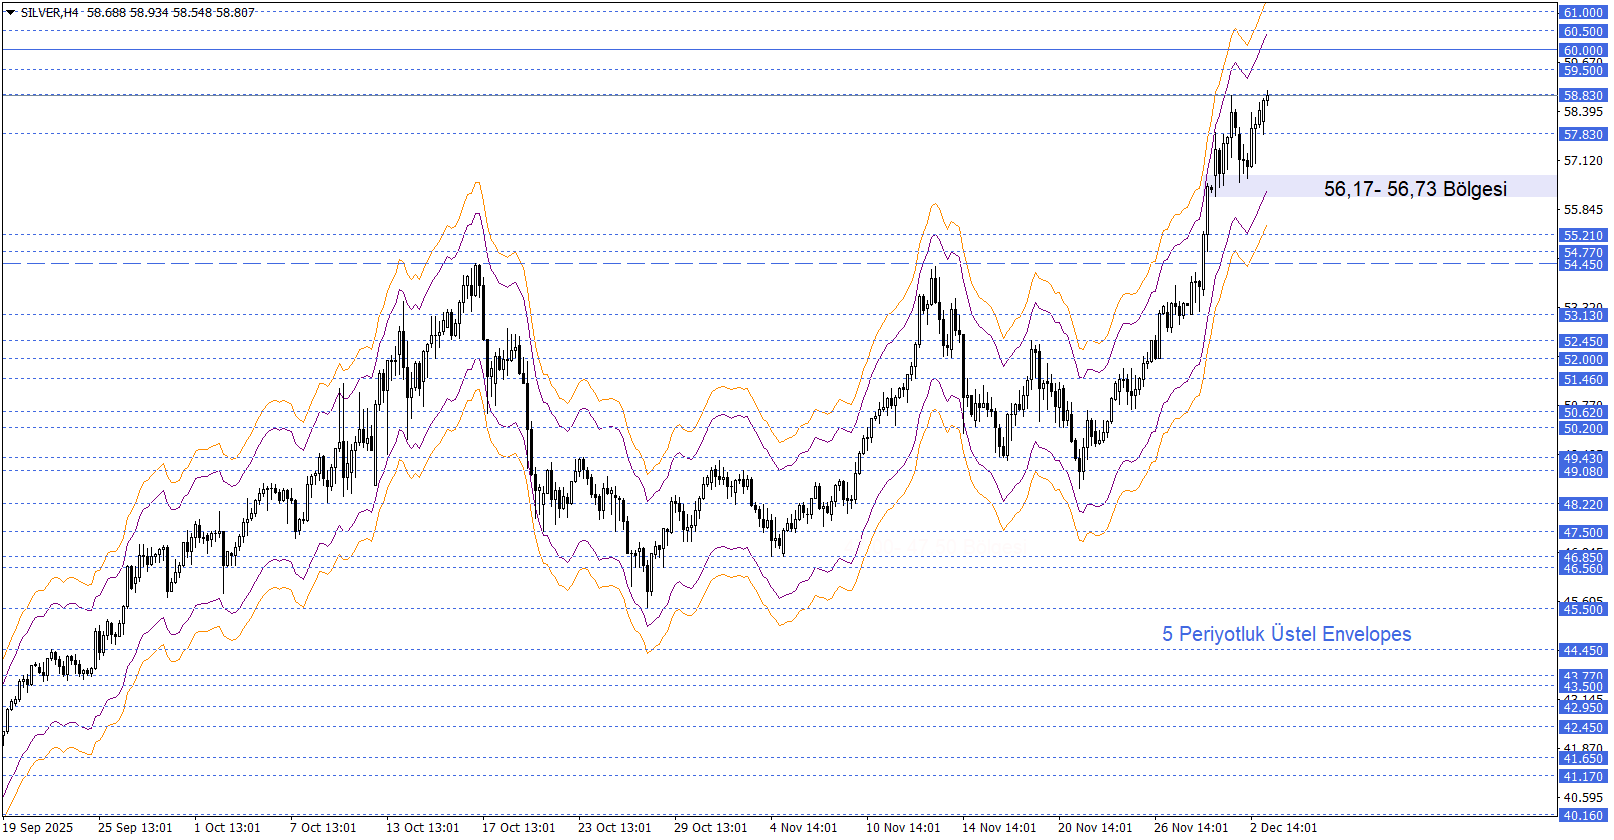Screen dimensions: 1614x840
Task: Click the 17 Oct 13:01 time label
Action: tap(518, 828)
